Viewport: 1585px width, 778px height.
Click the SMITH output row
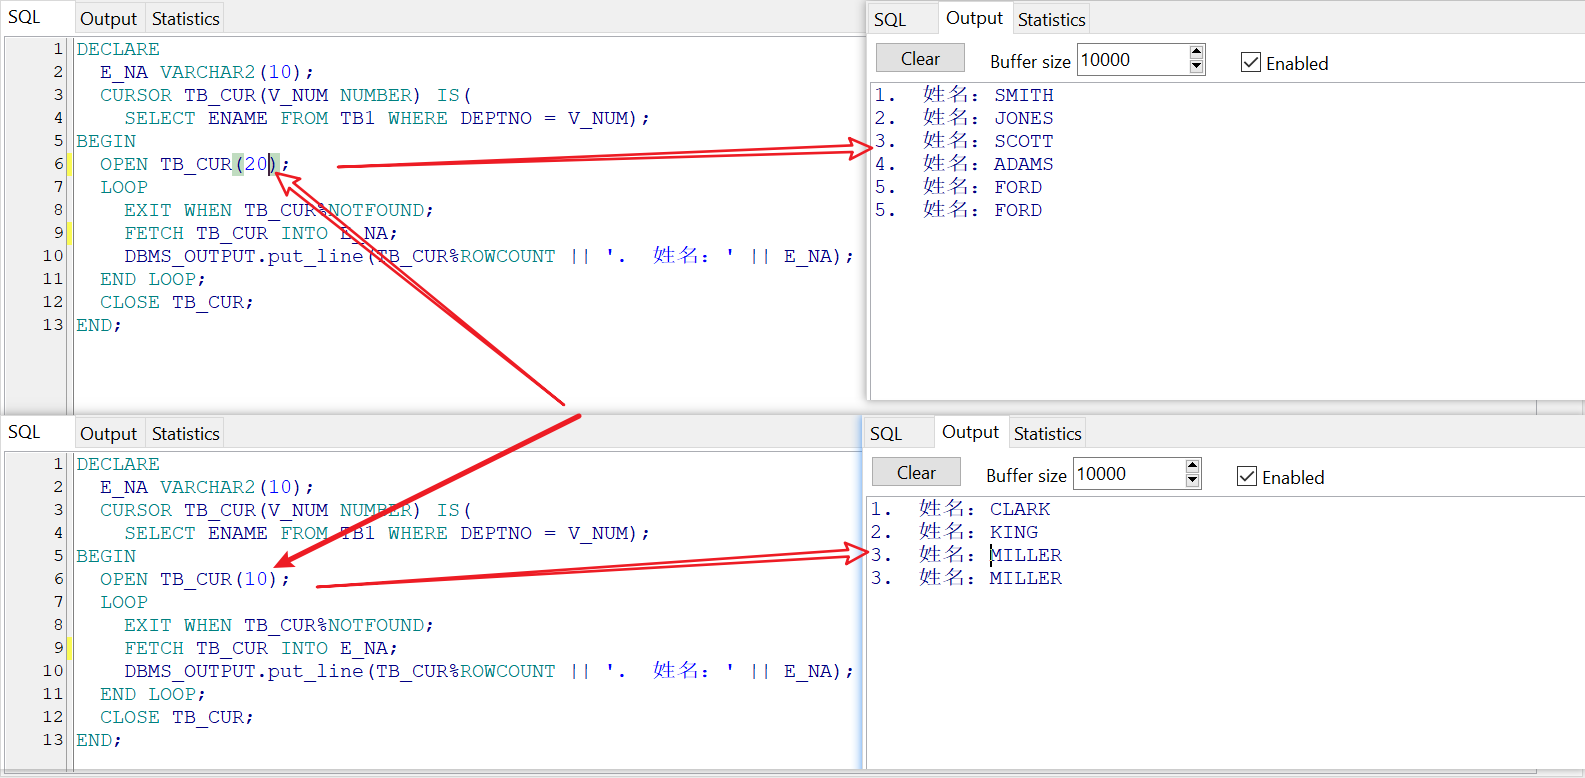pos(964,95)
